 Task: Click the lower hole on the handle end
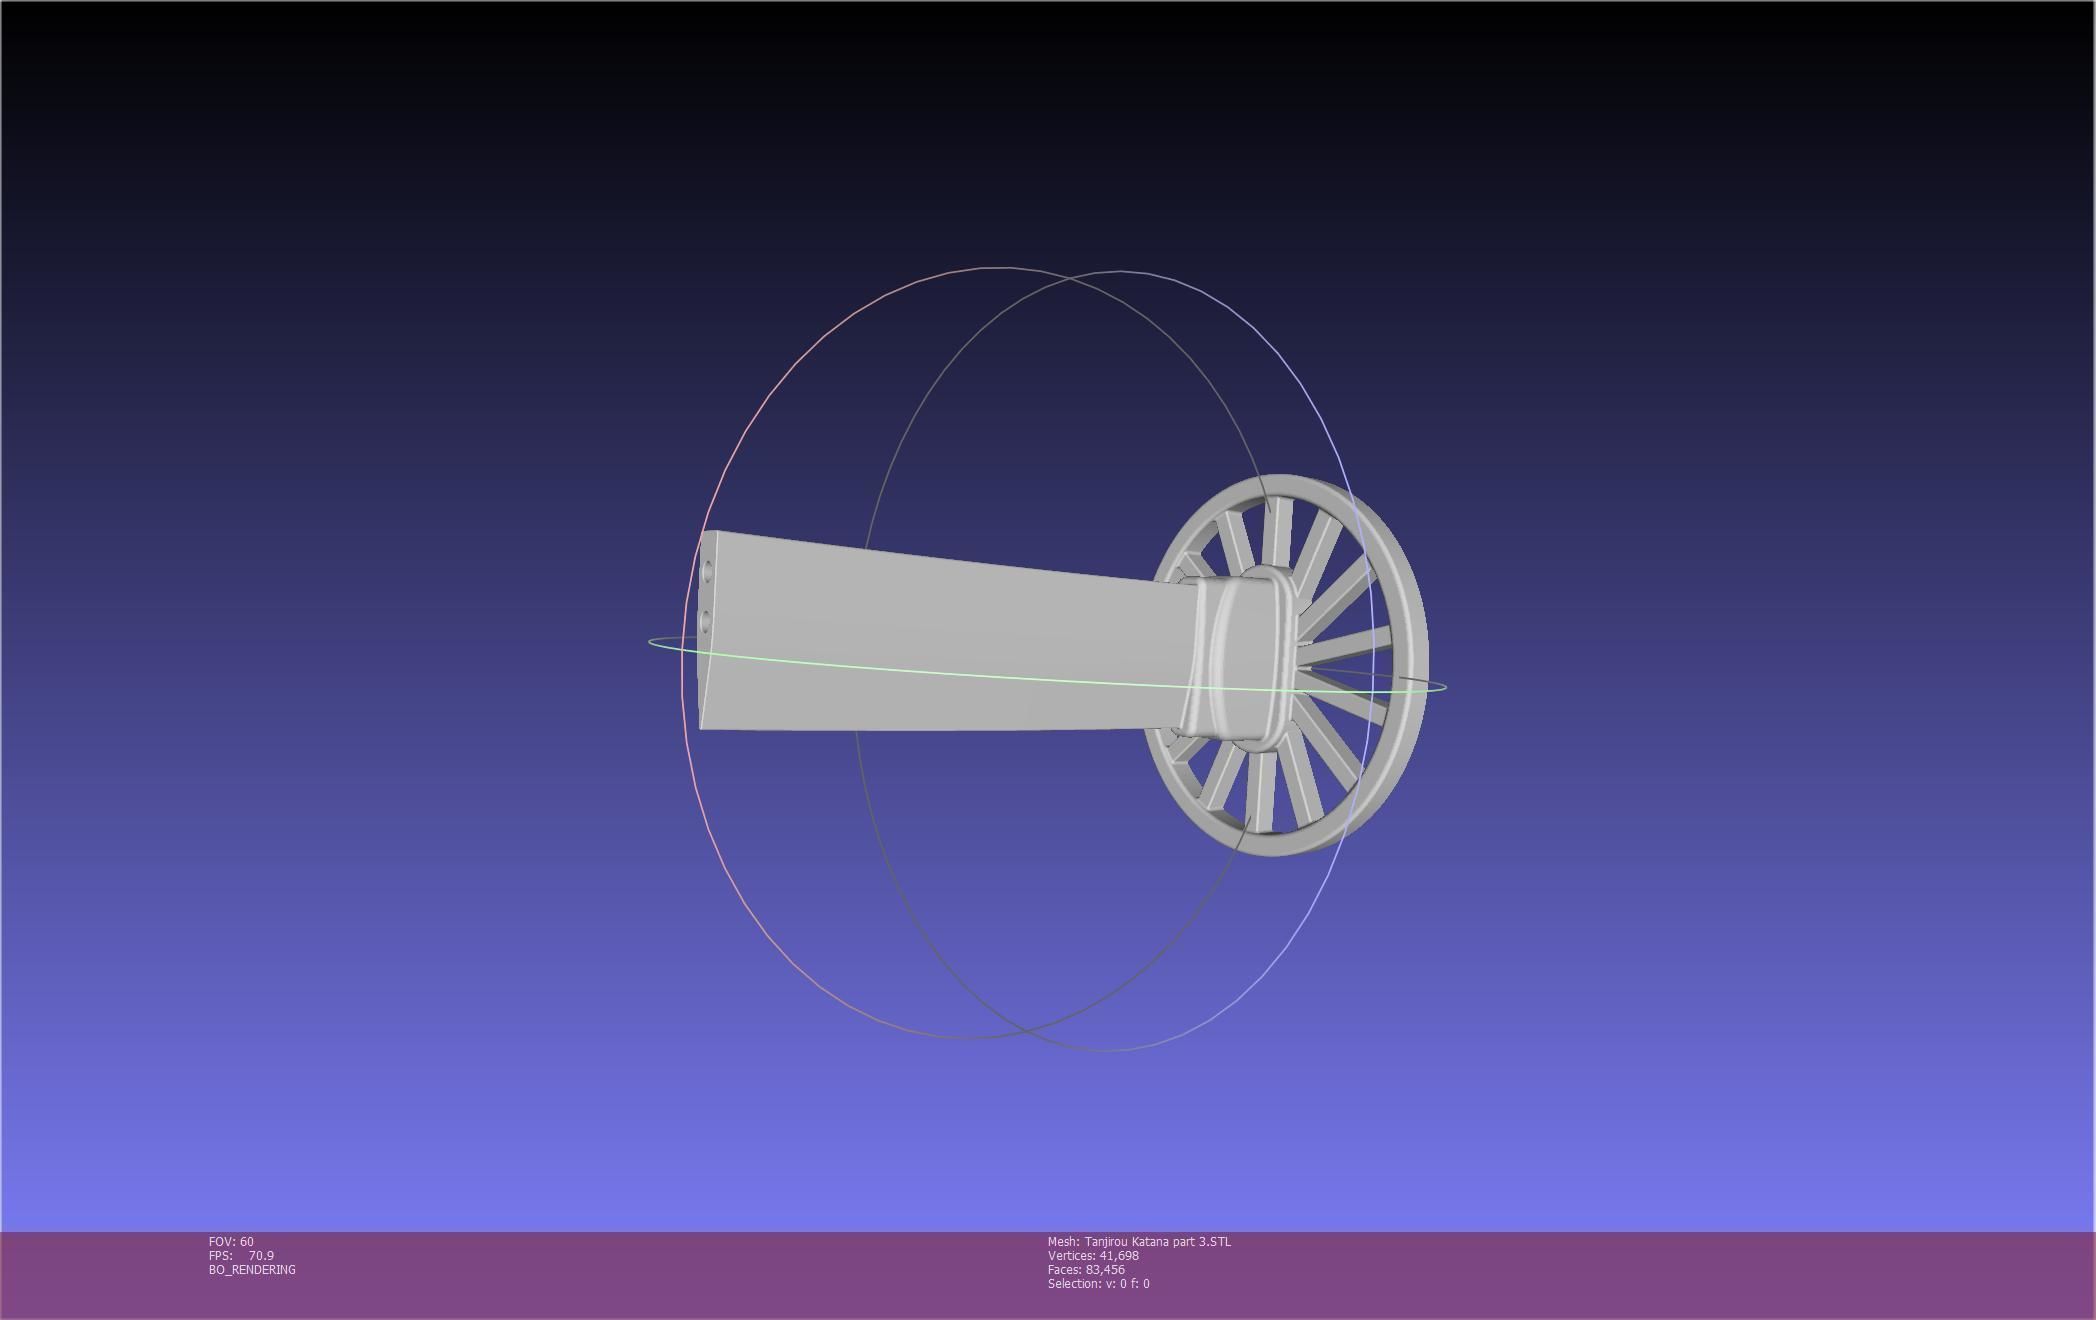[x=706, y=622]
